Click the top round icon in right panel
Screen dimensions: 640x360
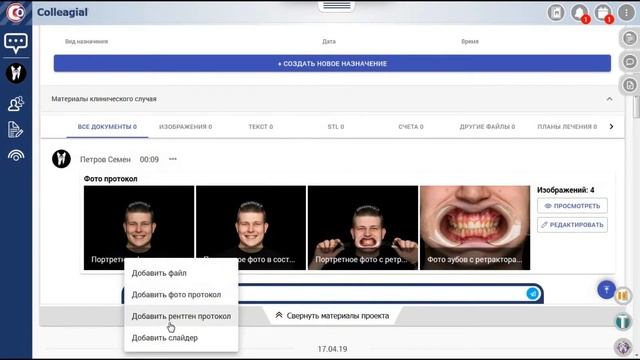pyautogui.click(x=630, y=38)
